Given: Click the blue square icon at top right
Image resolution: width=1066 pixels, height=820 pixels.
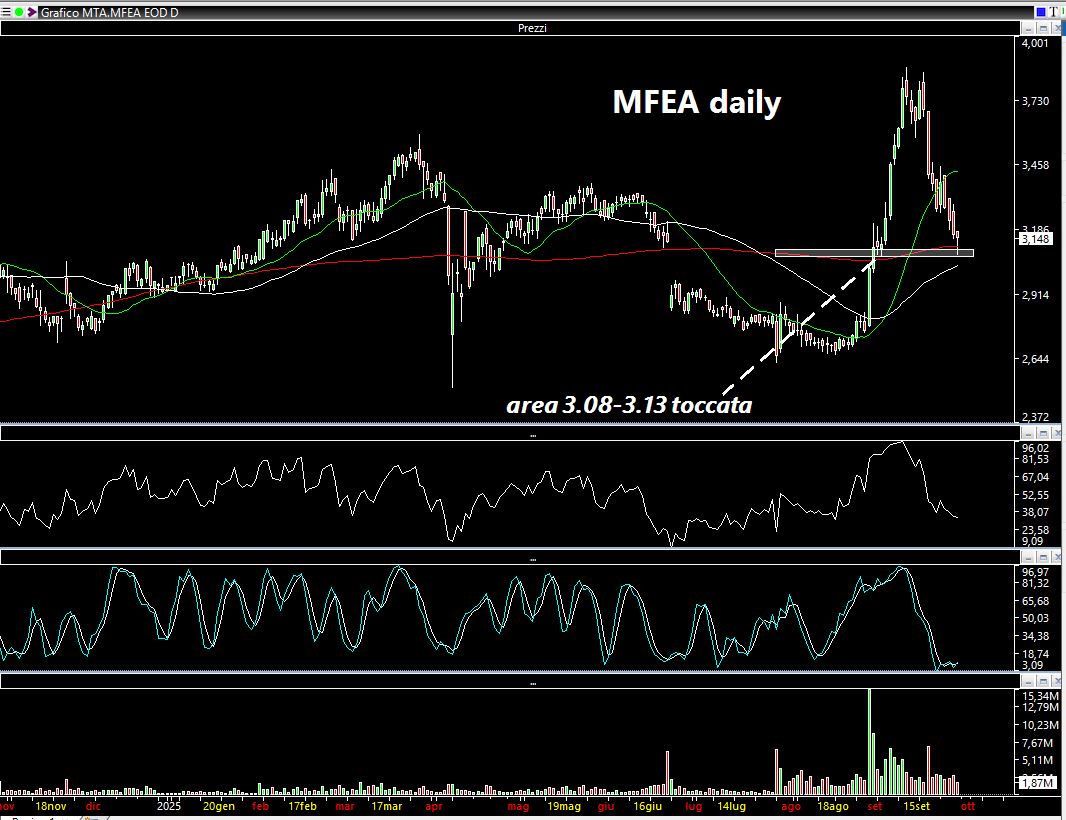Looking at the screenshot, I should [1042, 12].
